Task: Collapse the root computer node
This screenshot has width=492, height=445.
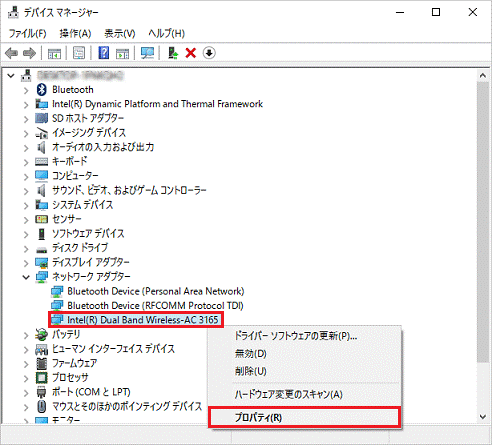Action: [x=11, y=76]
